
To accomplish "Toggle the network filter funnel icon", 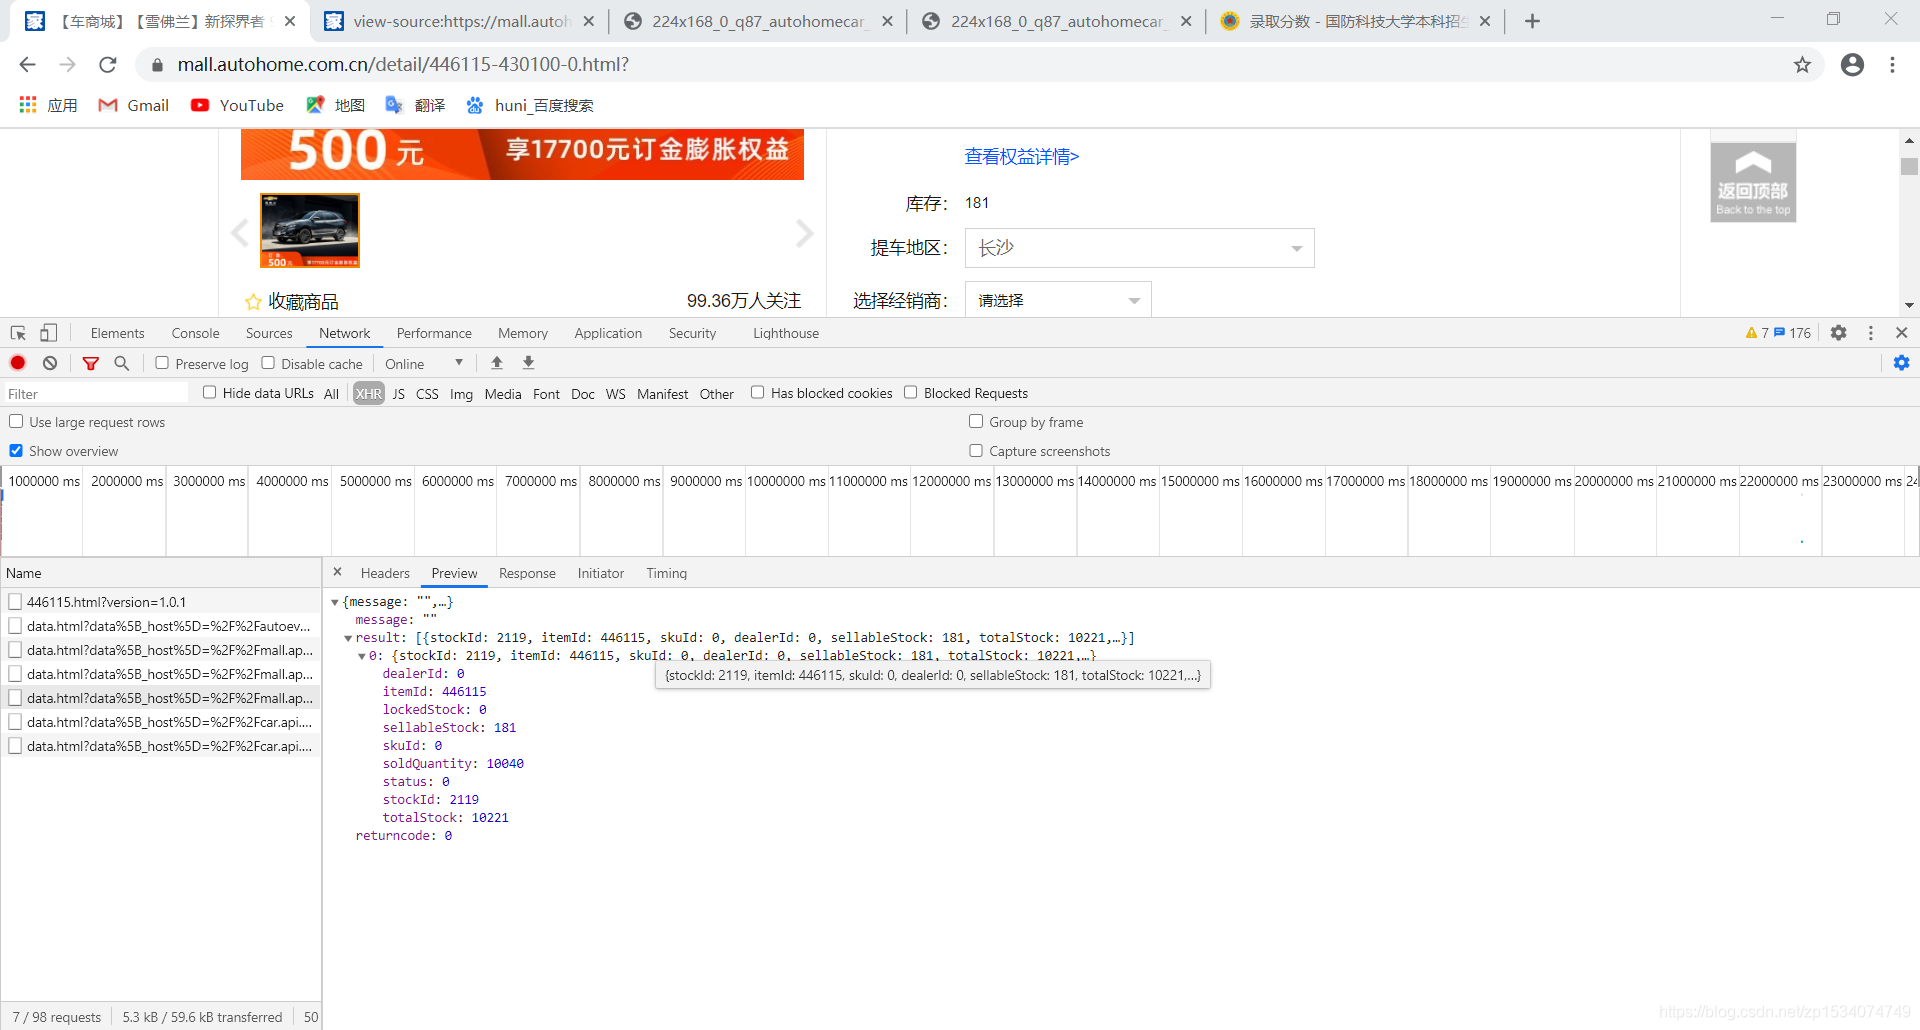I will pyautogui.click(x=91, y=363).
